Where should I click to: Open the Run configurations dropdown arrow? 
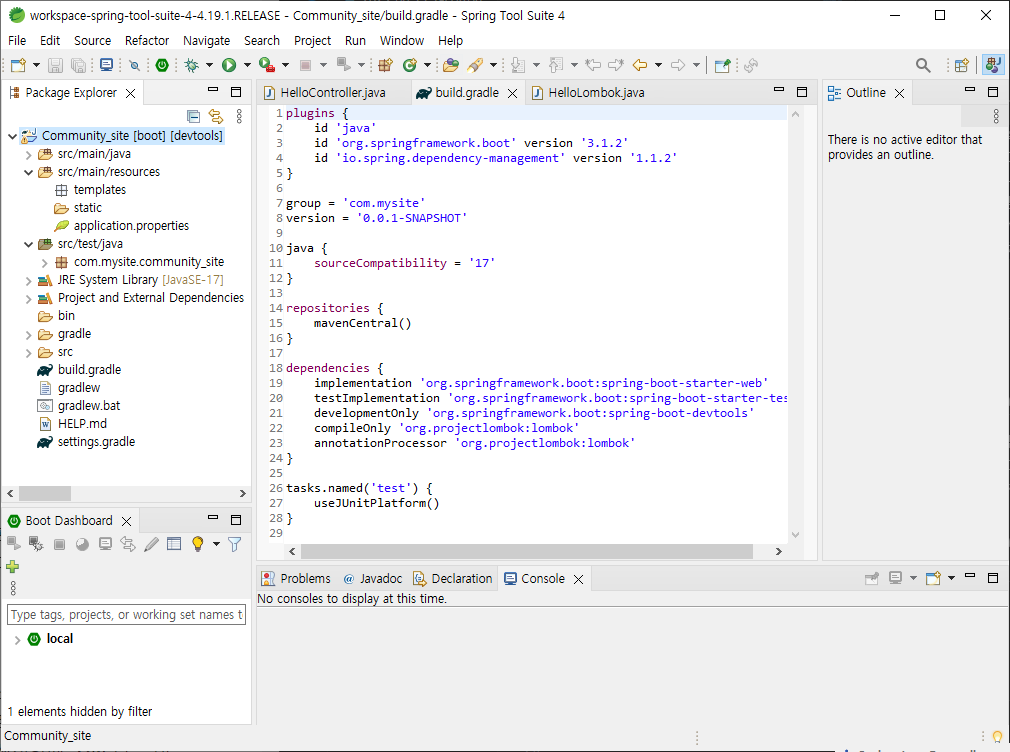point(247,65)
